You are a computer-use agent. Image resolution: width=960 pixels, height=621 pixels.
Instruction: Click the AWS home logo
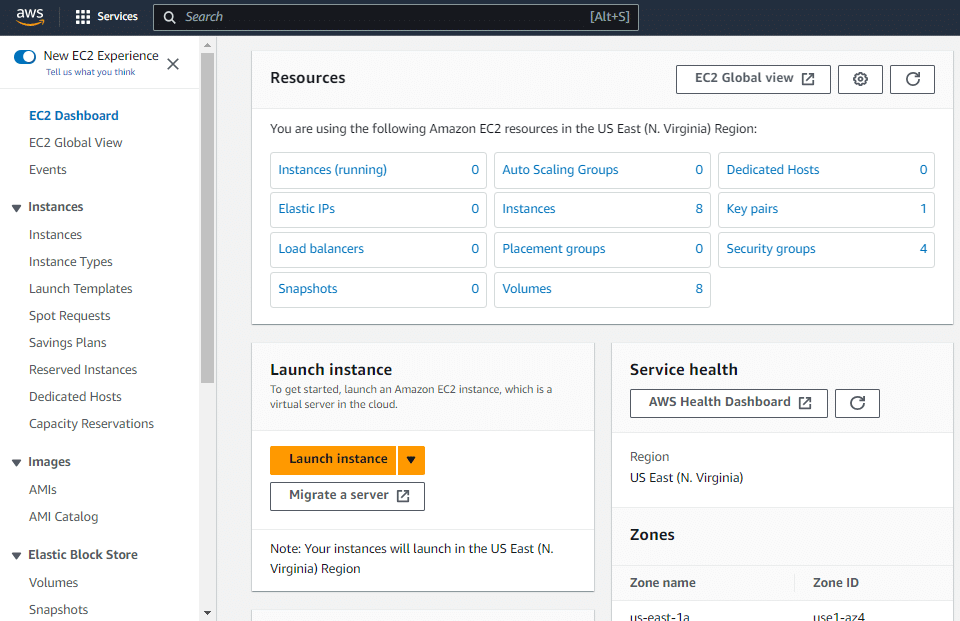(x=29, y=16)
